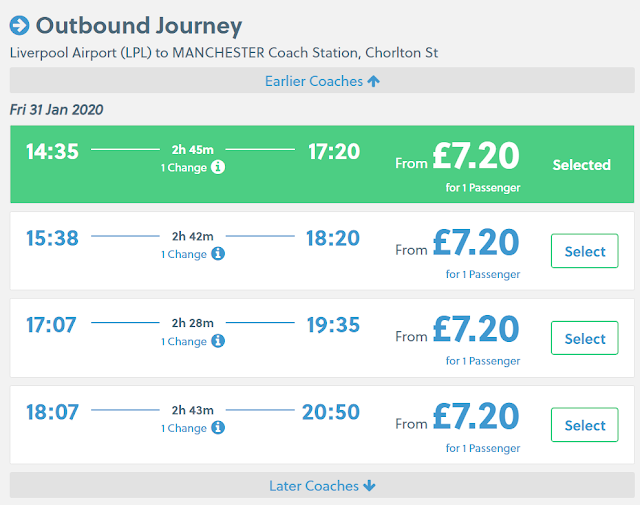
Task: Click down arrow beside Later Coaches
Action: pyautogui.click(x=369, y=486)
